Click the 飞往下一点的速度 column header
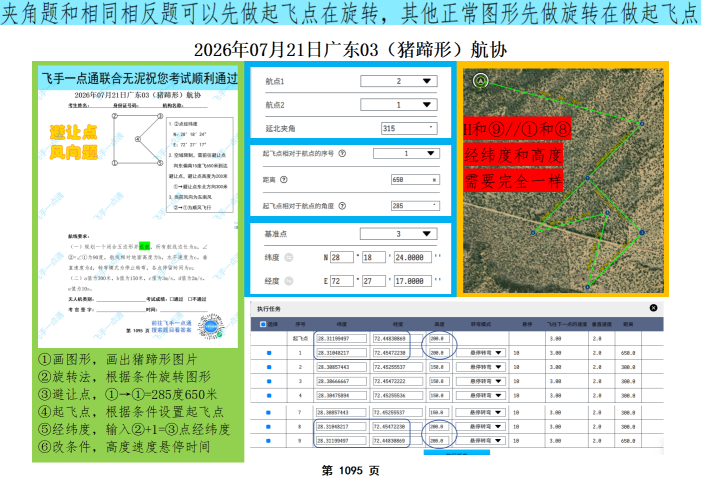701x496 pixels. (x=565, y=324)
